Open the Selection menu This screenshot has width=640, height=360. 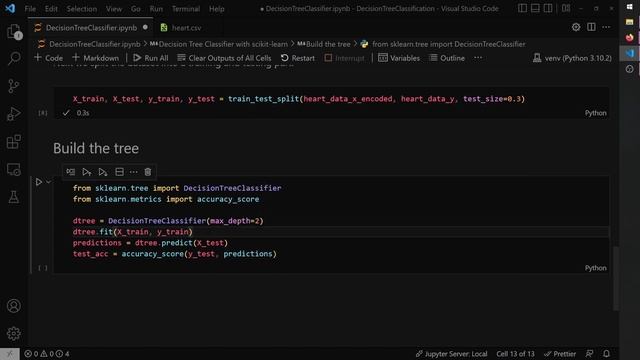tap(82, 9)
